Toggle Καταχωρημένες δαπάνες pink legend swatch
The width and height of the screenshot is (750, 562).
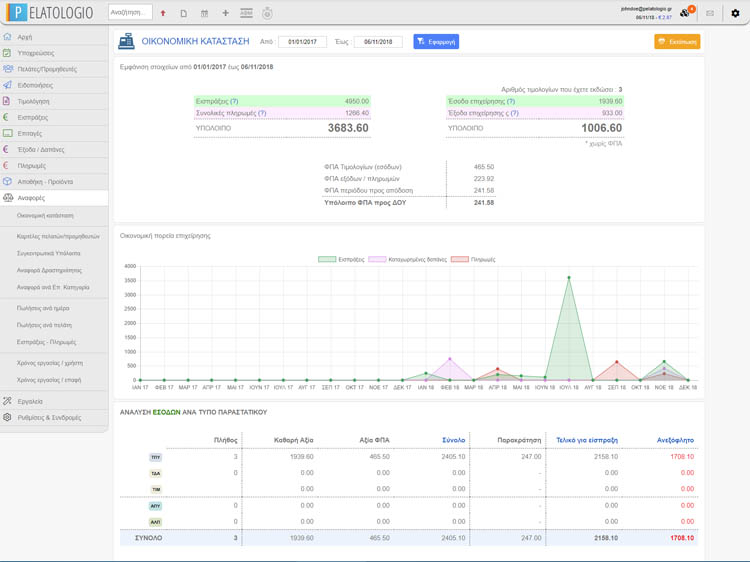tap(377, 259)
